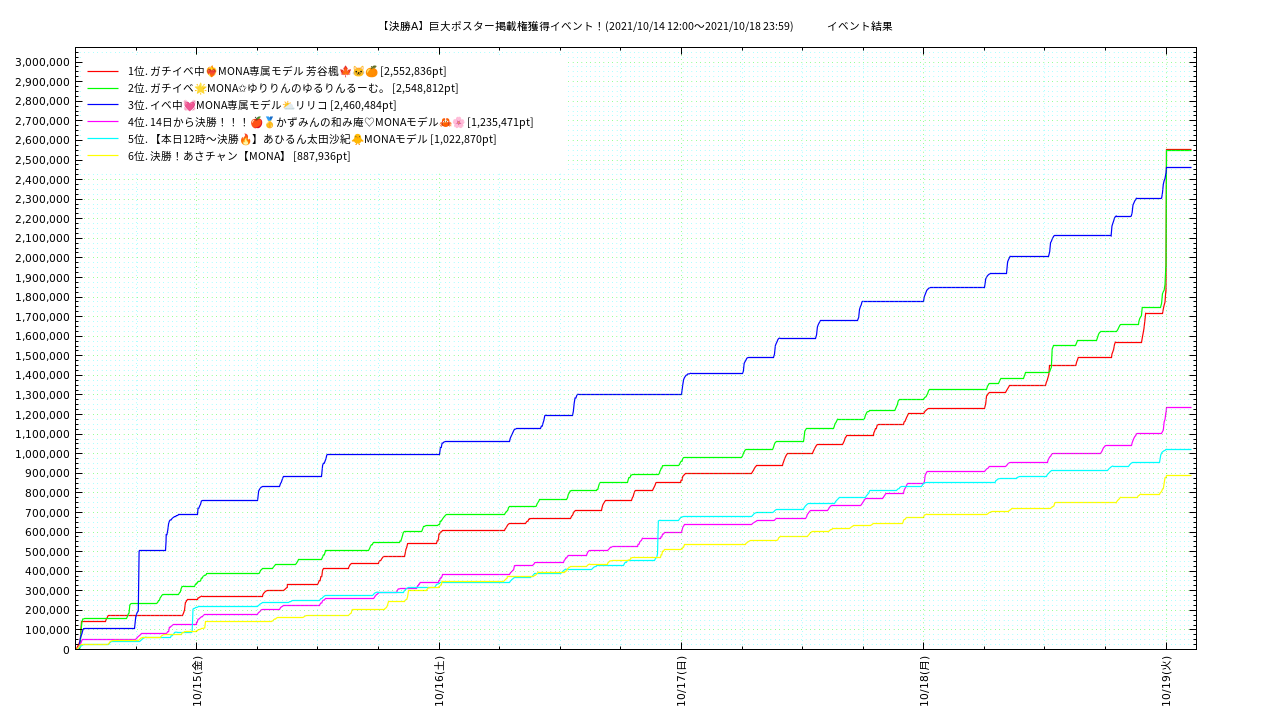
Task: Click the 2,500,000 y-axis label
Action: coord(43,160)
